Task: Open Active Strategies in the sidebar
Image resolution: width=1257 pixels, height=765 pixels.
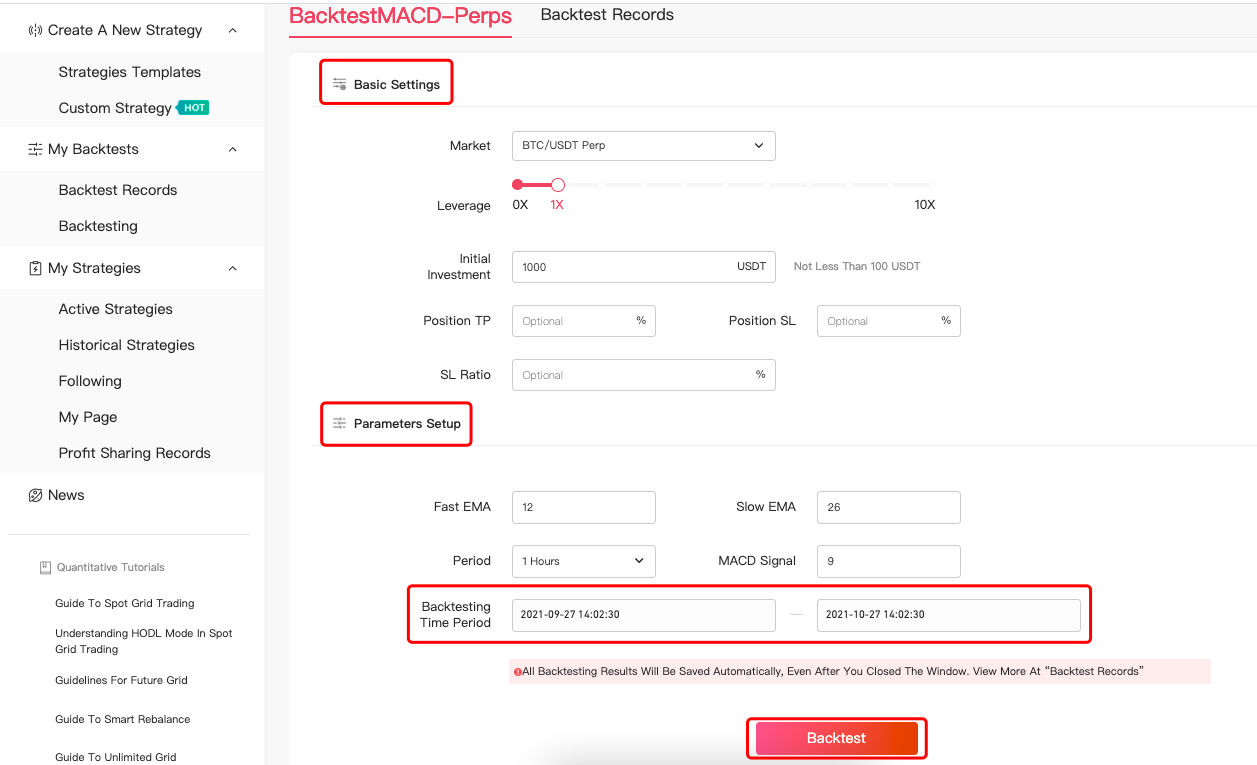Action: pos(115,309)
